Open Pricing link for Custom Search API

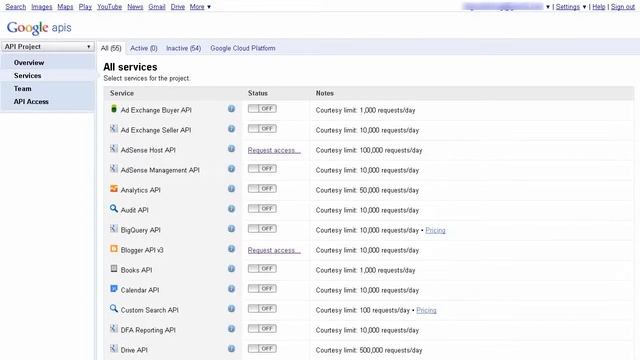point(426,310)
